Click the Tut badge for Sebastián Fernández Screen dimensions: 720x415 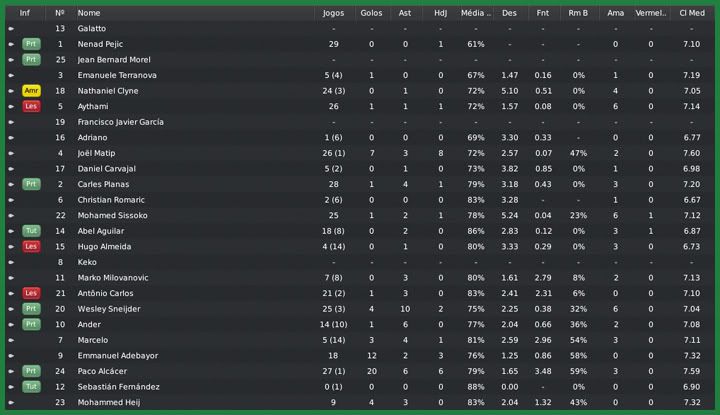click(x=31, y=387)
